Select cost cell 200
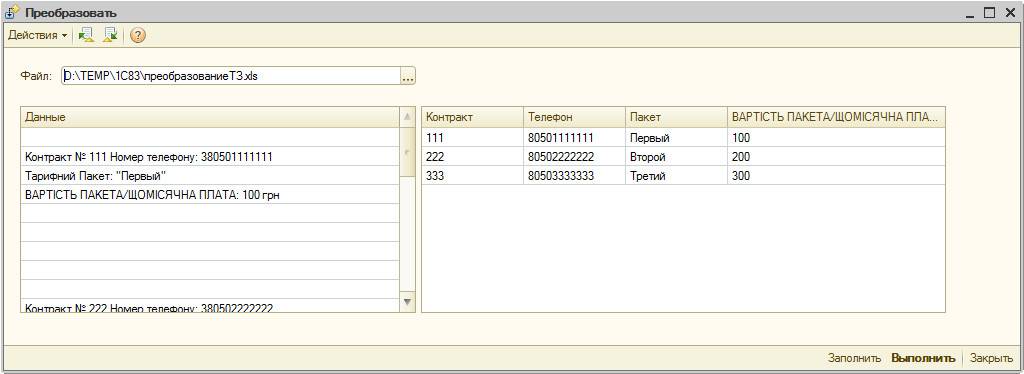 [x=836, y=157]
